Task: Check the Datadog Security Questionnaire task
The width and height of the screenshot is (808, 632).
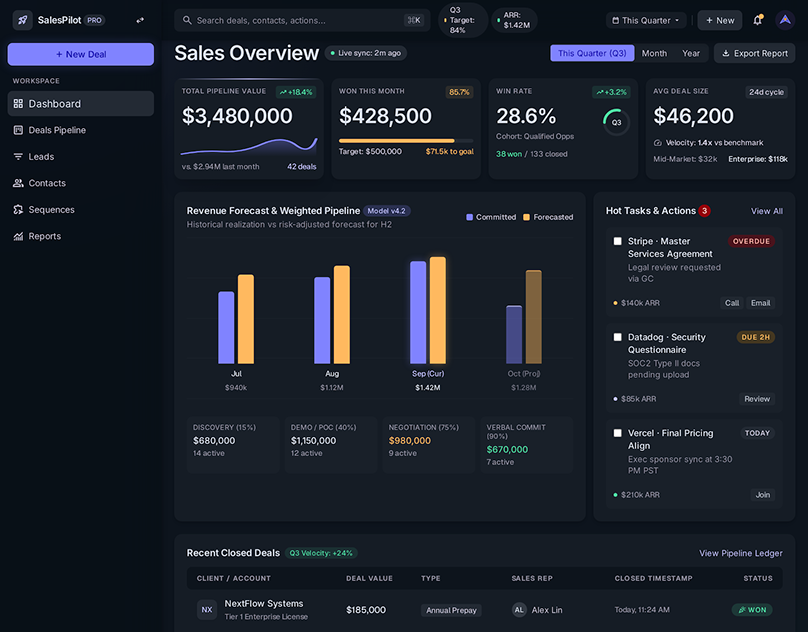Action: tap(617, 337)
